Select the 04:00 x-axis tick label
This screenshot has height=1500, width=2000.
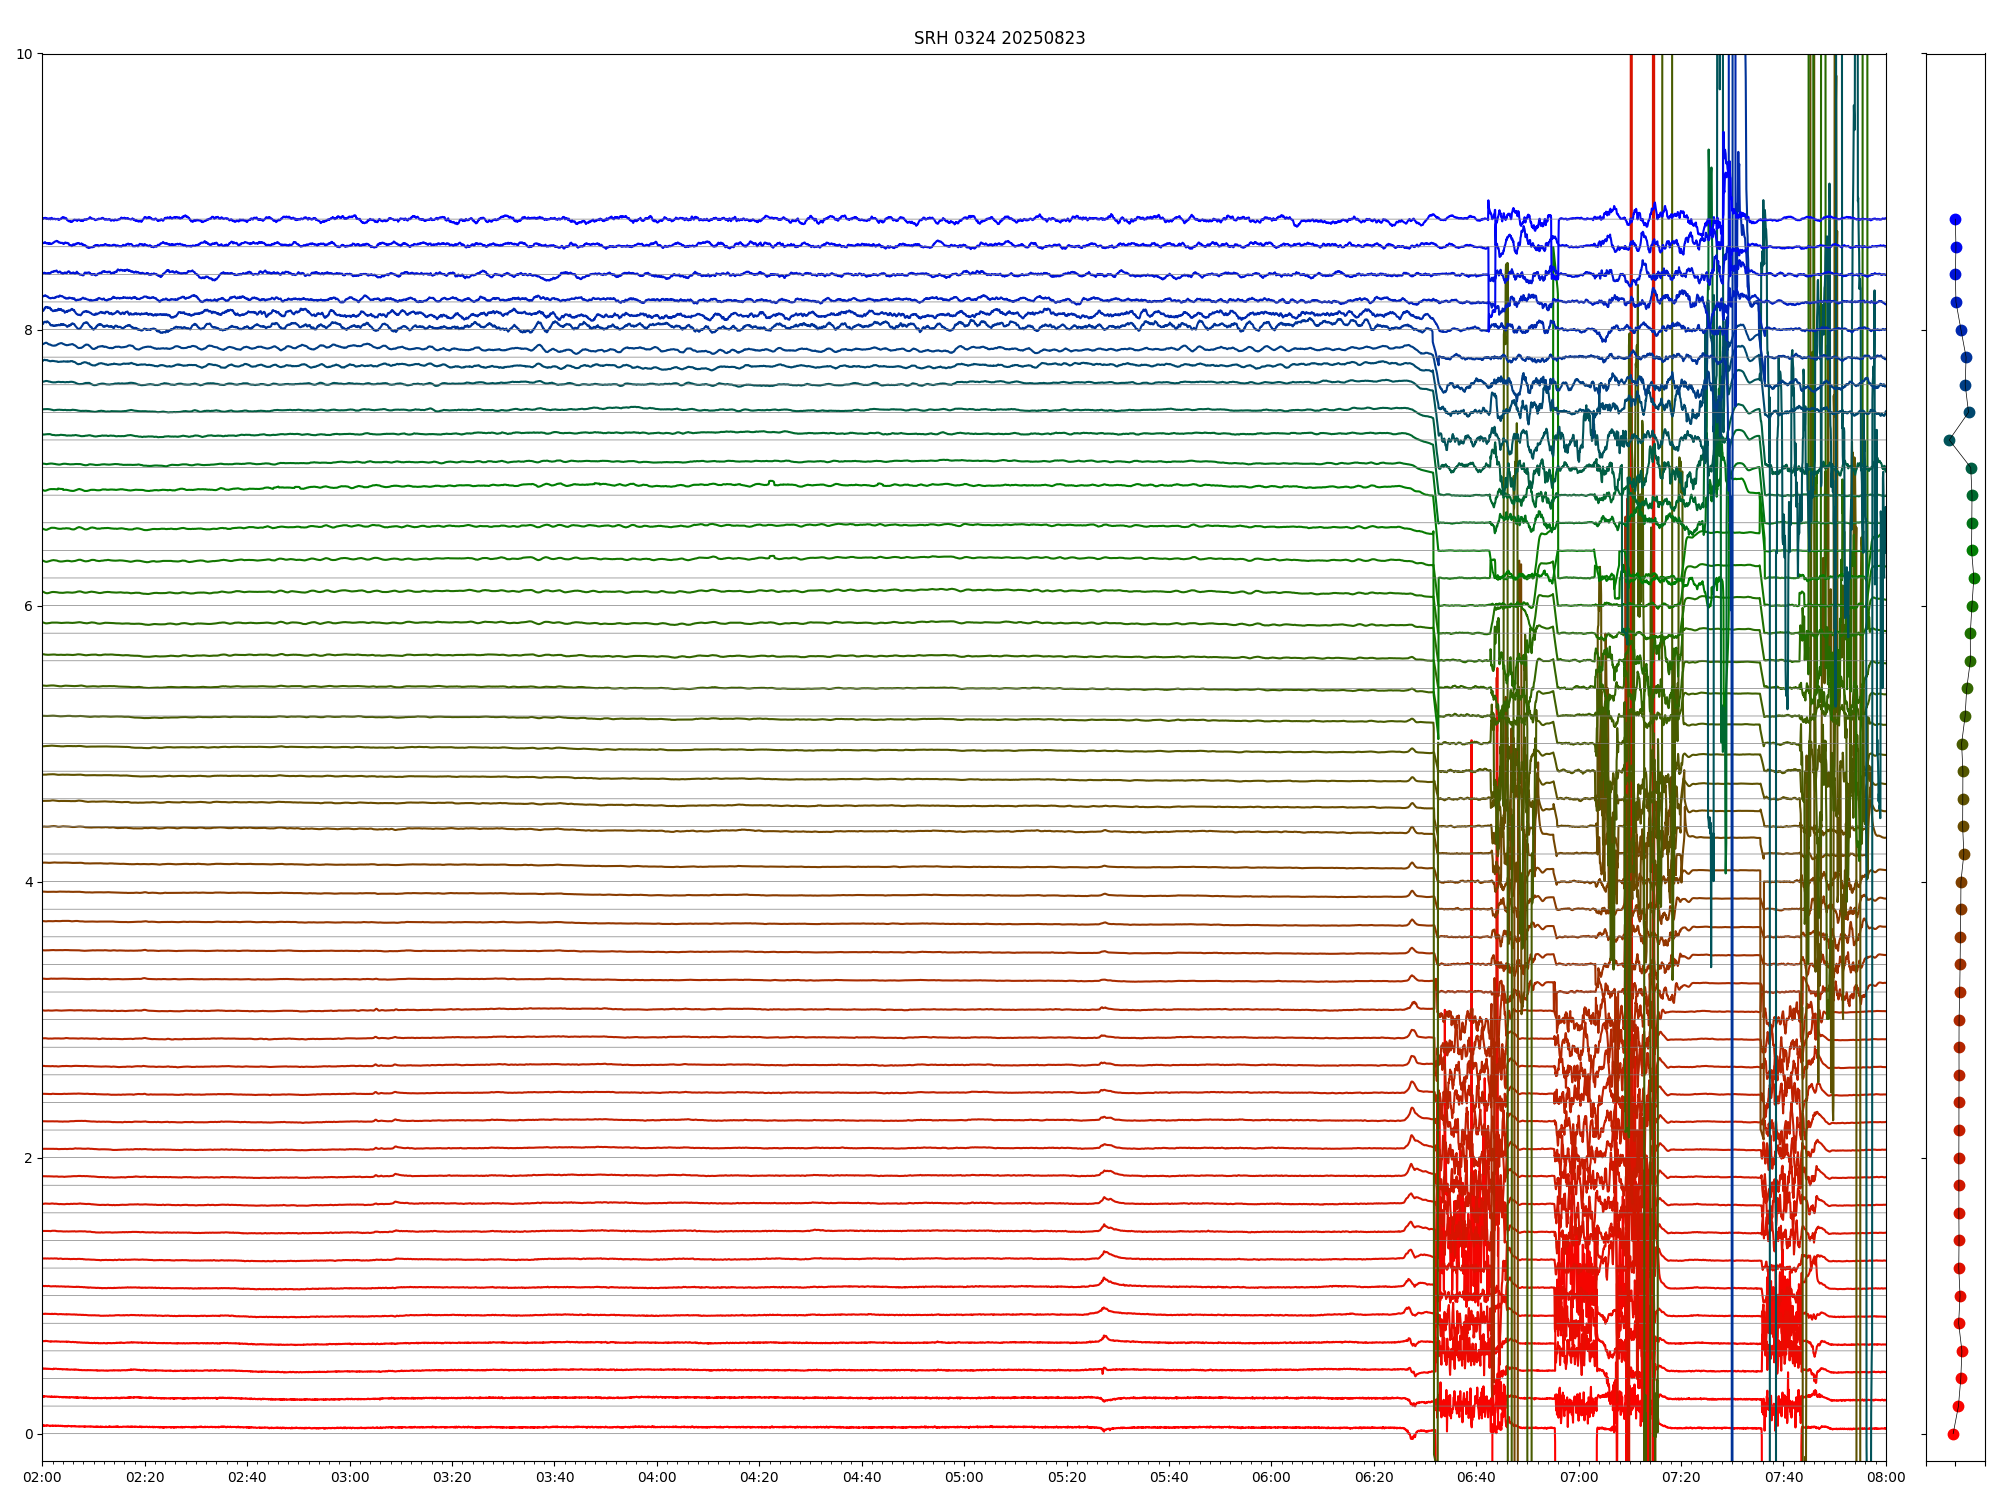pyautogui.click(x=657, y=1477)
